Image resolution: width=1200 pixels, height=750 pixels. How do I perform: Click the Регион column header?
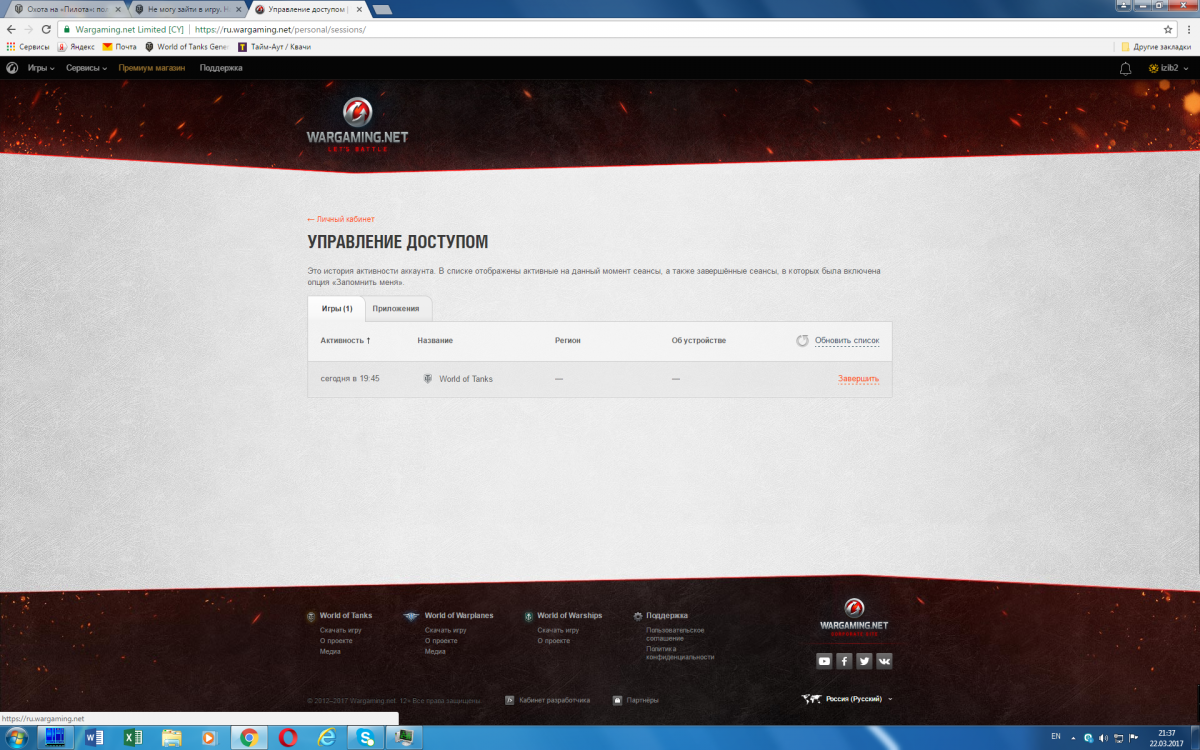pyautogui.click(x=568, y=341)
